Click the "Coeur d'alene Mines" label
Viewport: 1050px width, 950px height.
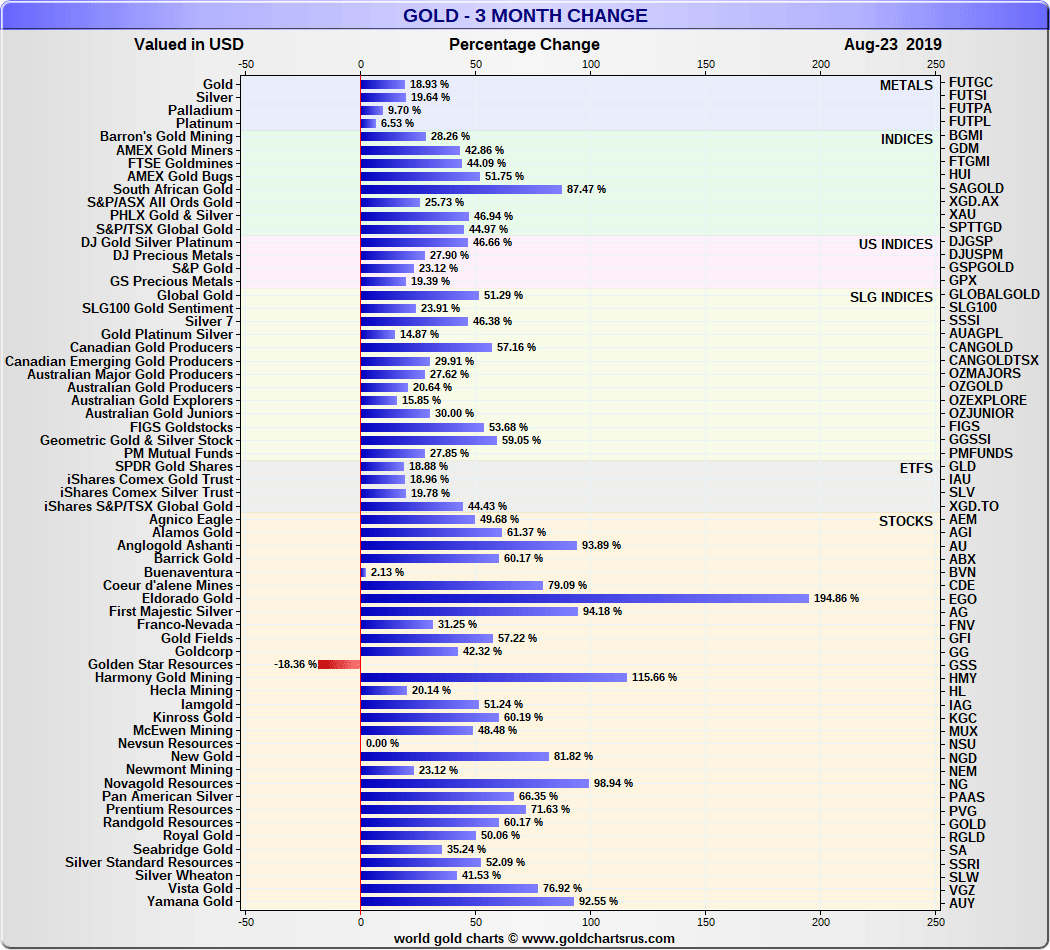coord(168,585)
